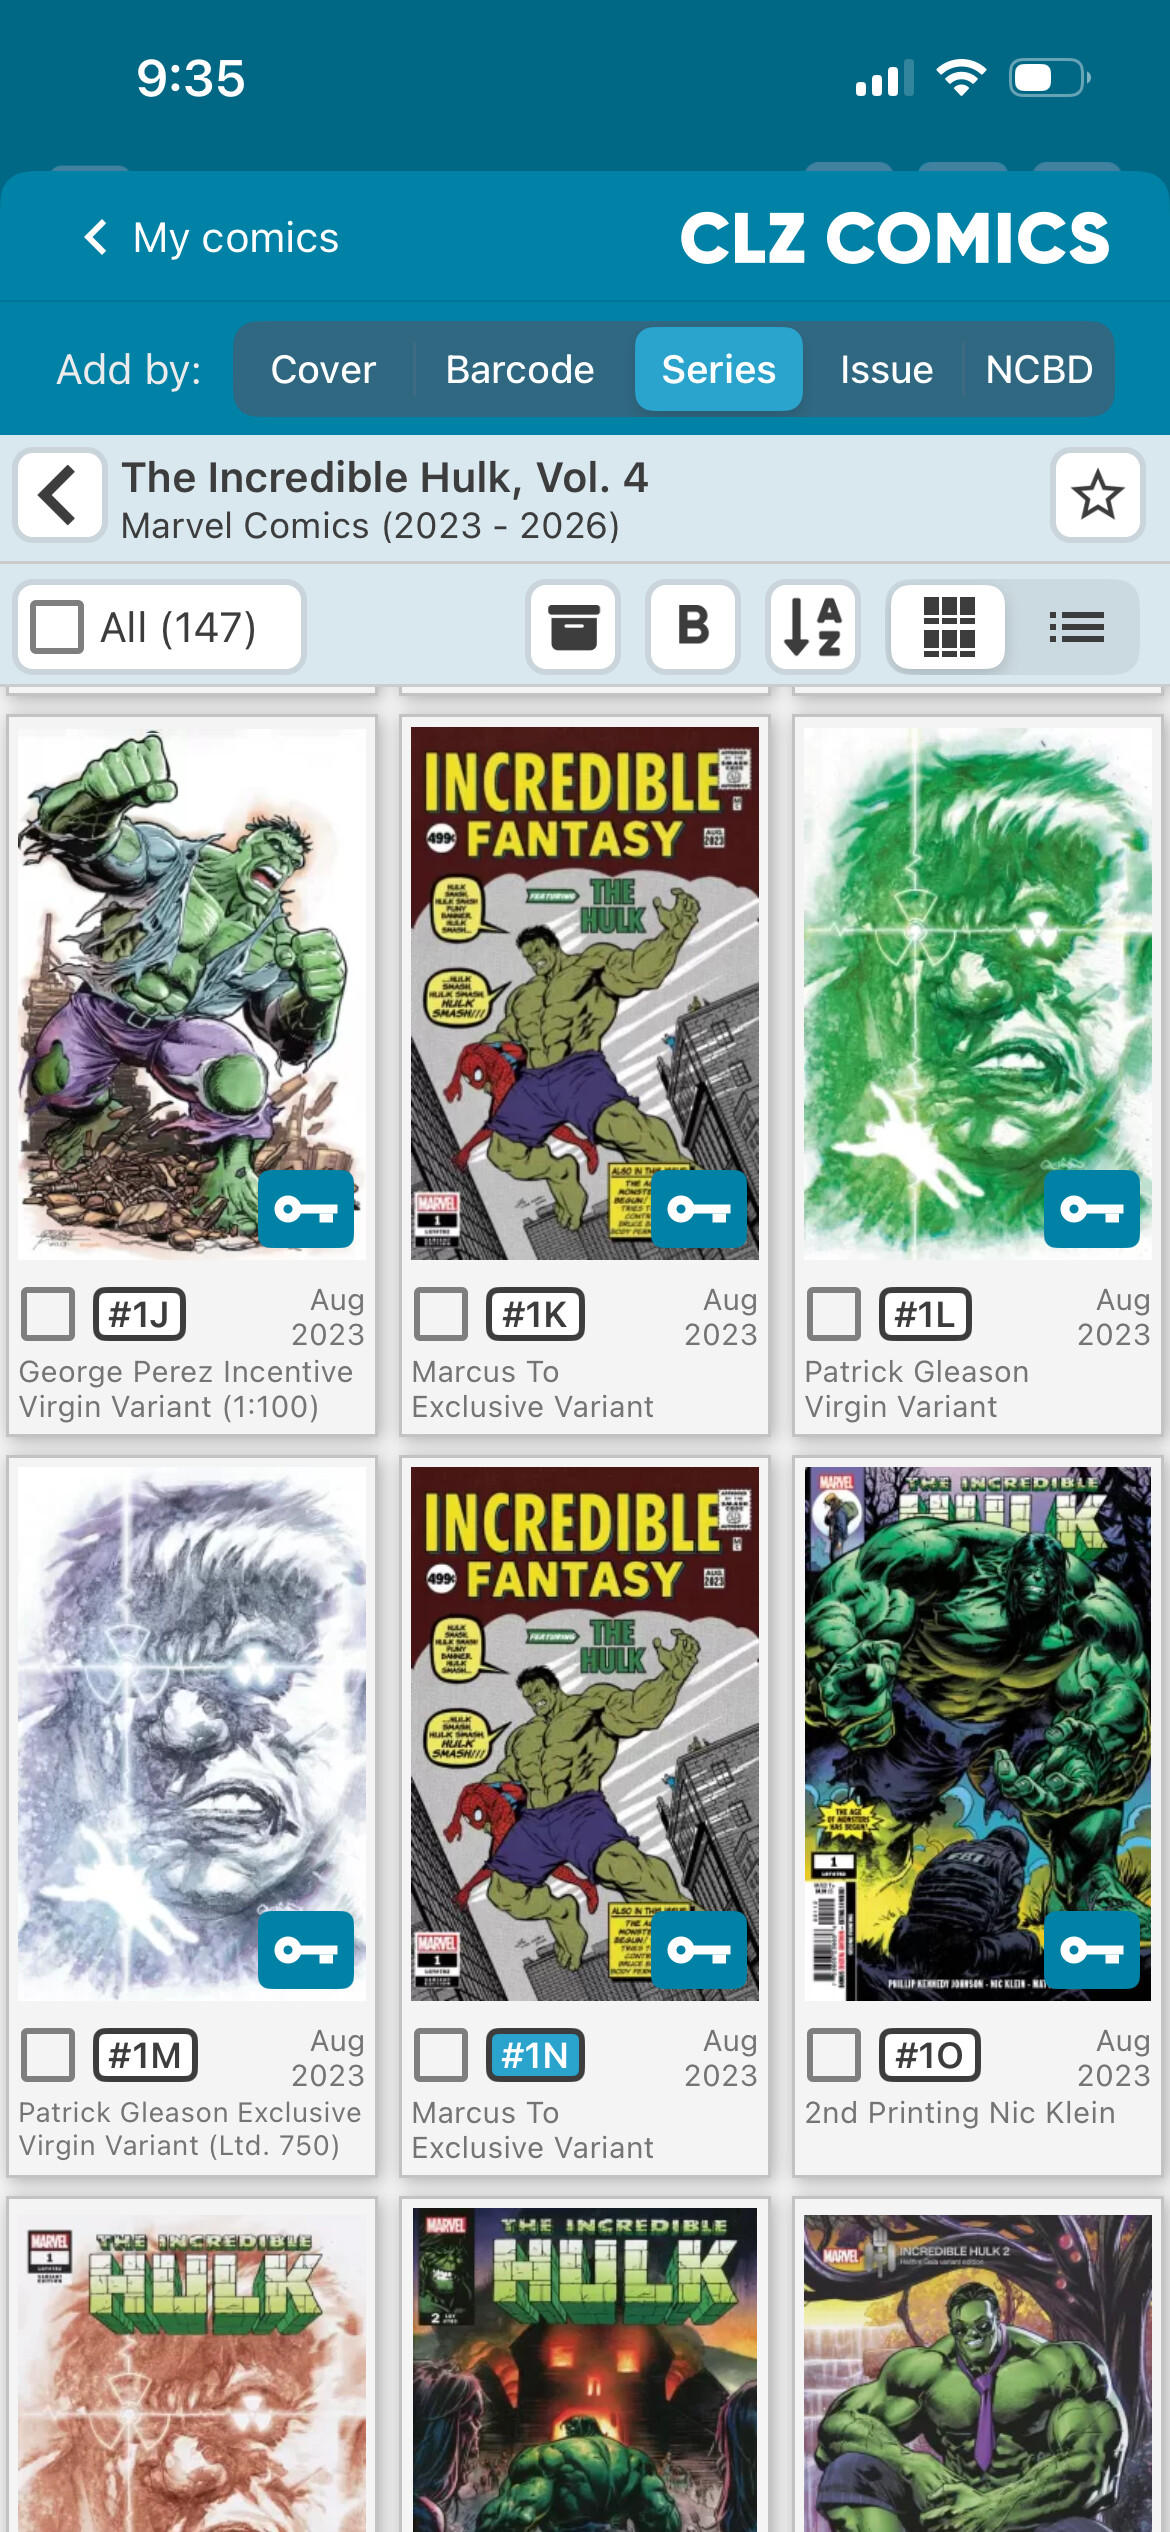Image resolution: width=1170 pixels, height=2532 pixels.
Task: Open the #1L Patrick Gleason cover thumbnail
Action: (x=977, y=993)
